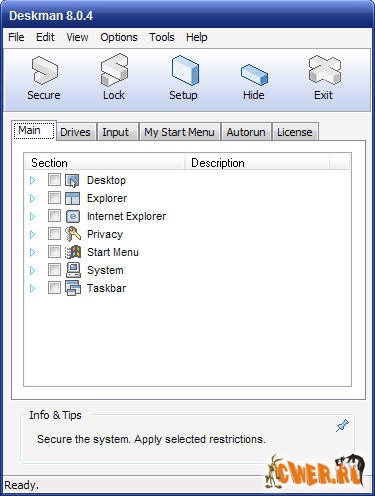Image resolution: width=375 pixels, height=496 pixels.
Task: Open the License tab
Action: [295, 132]
